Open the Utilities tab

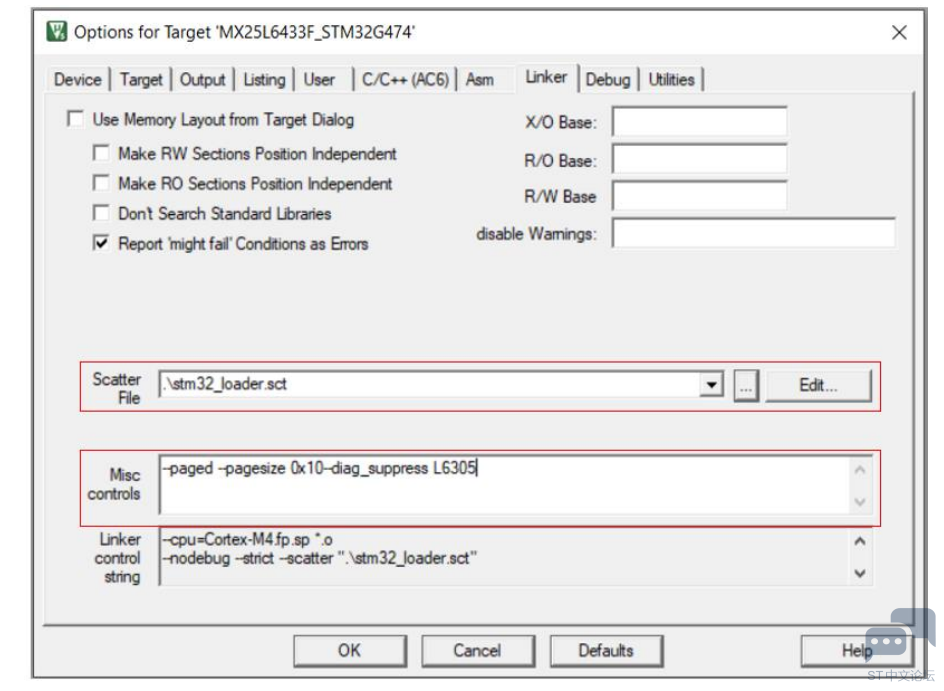point(671,79)
